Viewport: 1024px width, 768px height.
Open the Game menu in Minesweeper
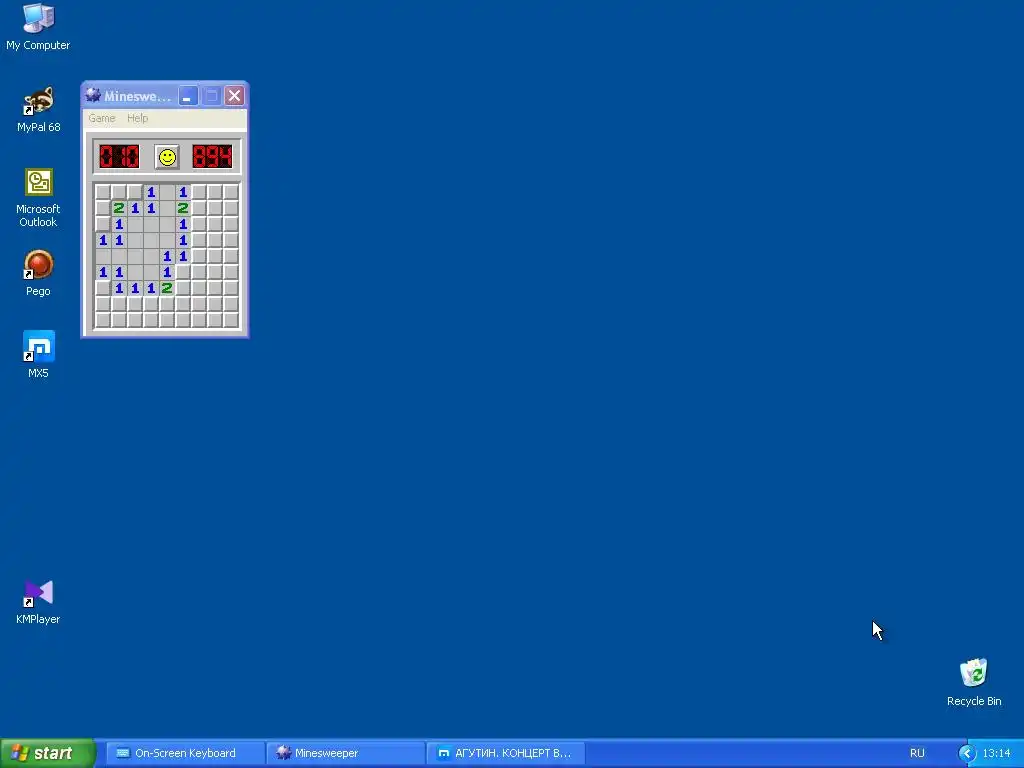pyautogui.click(x=102, y=118)
